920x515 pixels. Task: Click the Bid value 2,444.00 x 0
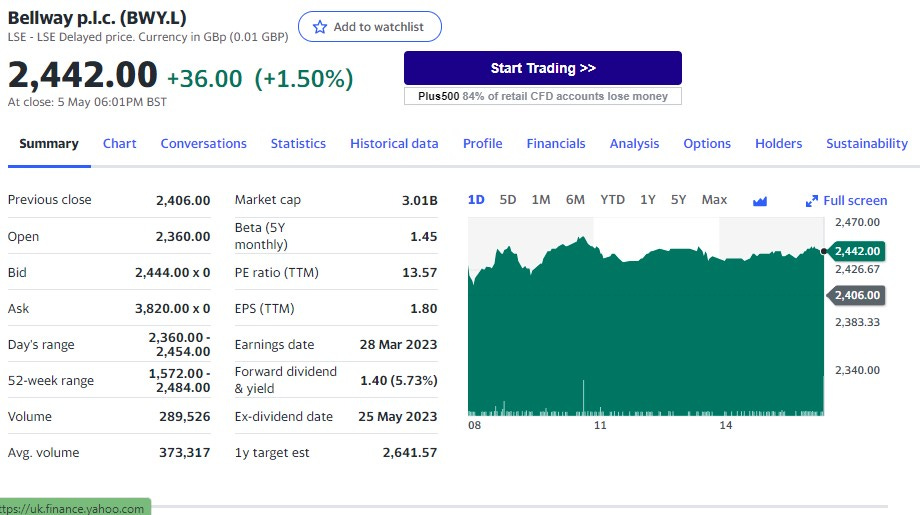click(172, 273)
